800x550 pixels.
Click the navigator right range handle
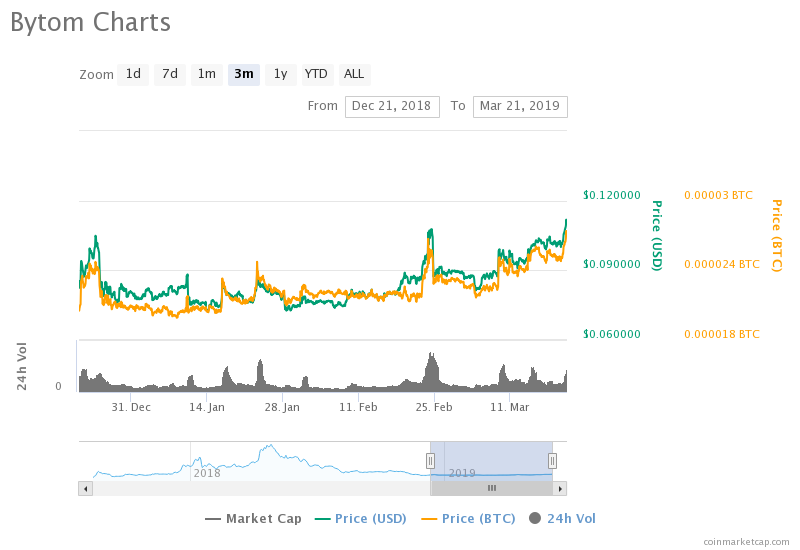553,461
